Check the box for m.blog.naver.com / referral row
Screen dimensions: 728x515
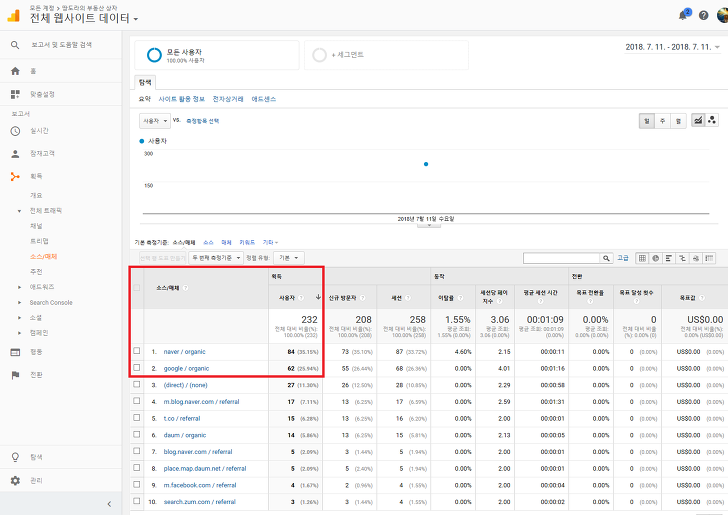(x=136, y=401)
